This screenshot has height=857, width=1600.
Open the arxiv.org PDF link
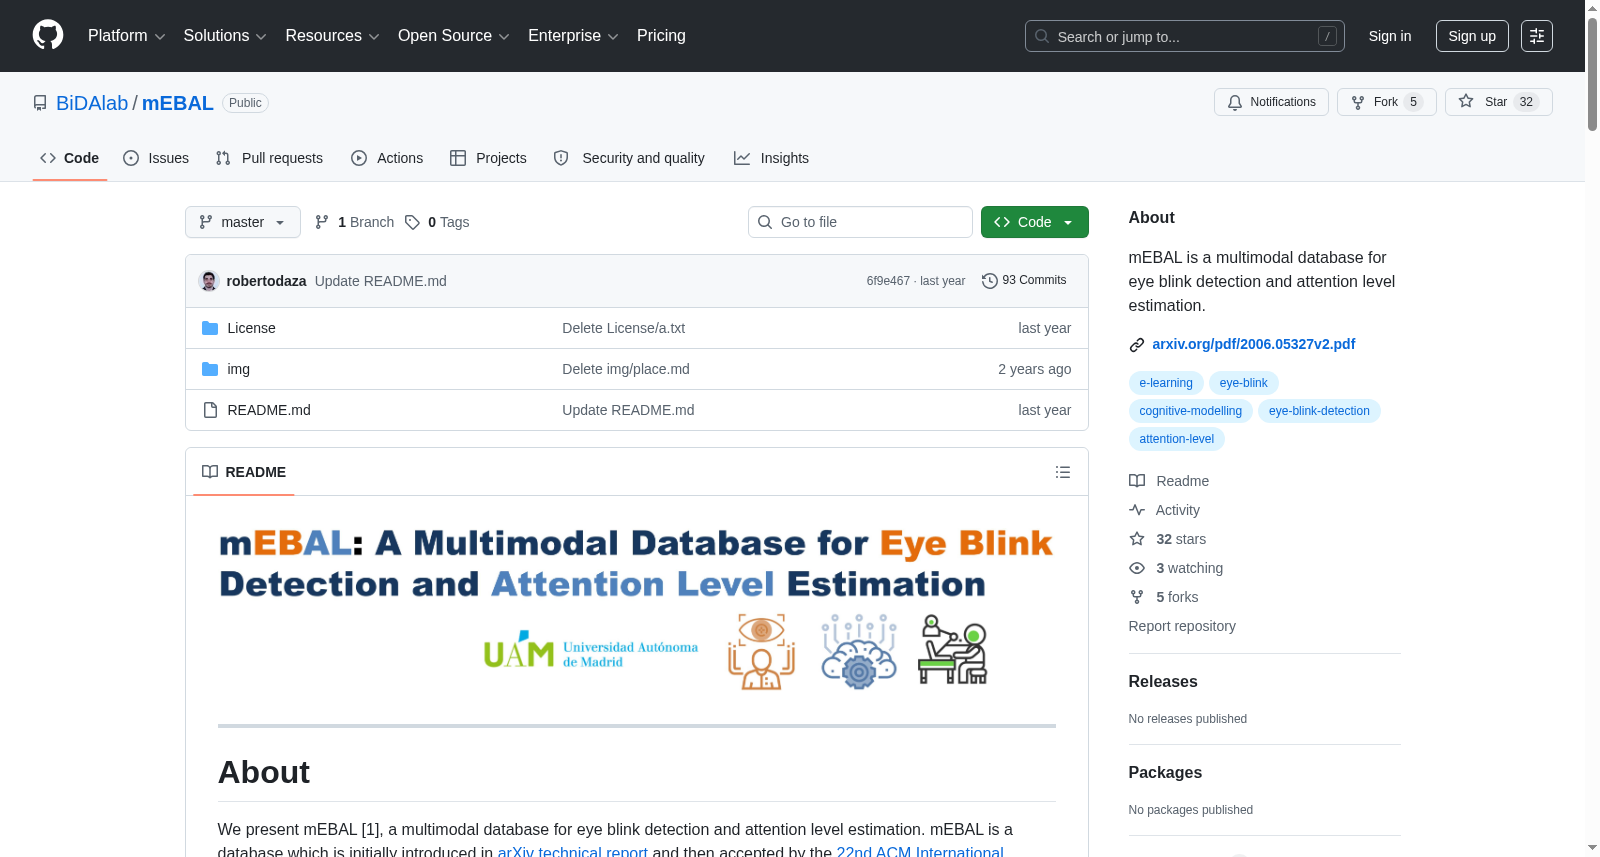(1254, 344)
